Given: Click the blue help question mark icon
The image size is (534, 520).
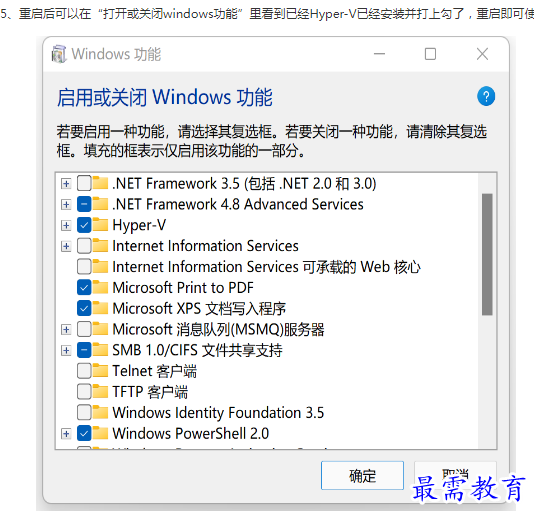Looking at the screenshot, I should [486, 96].
